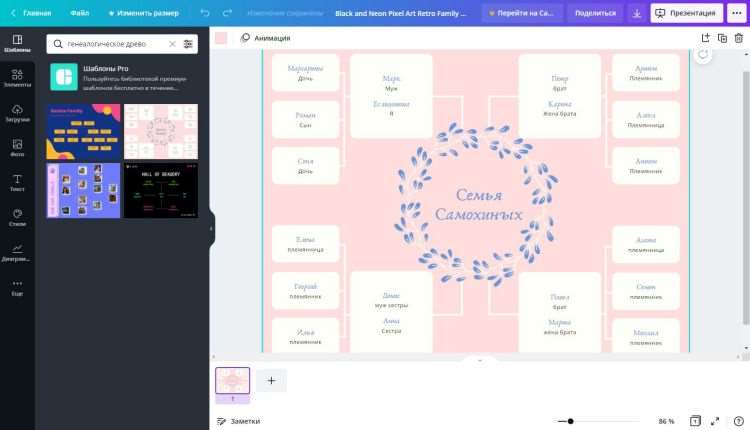Click the 86 % zoom level
The image size is (750, 430).
tap(666, 421)
